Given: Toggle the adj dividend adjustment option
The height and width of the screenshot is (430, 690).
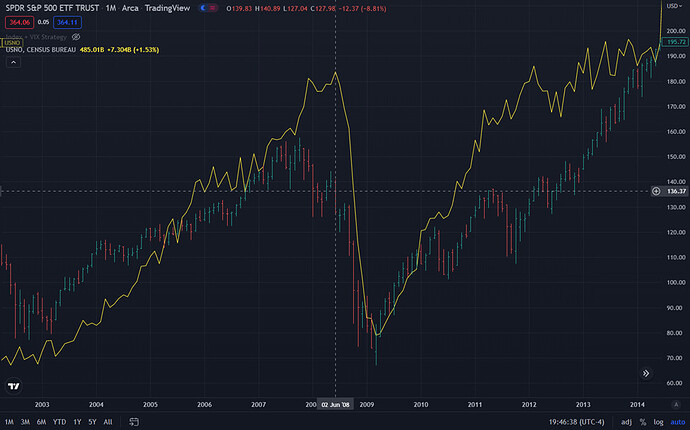Looking at the screenshot, I should click(626, 422).
